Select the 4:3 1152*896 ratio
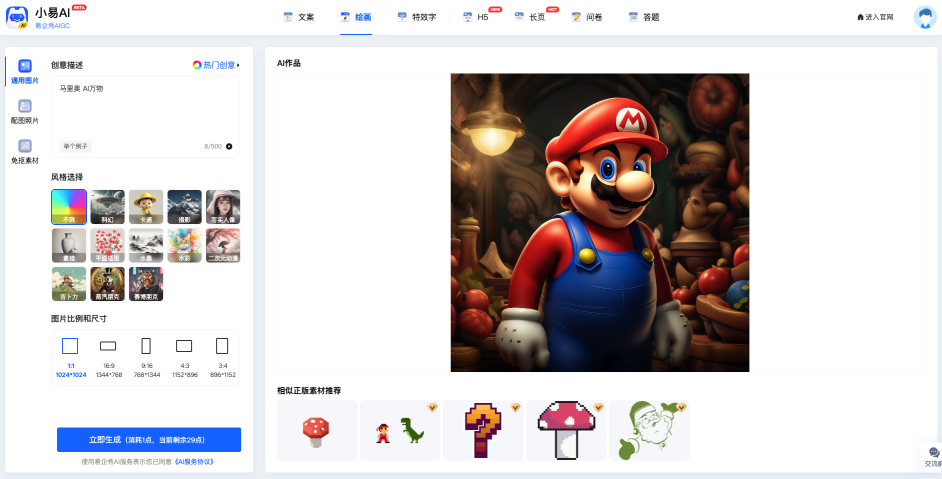942x479 pixels. 184,358
